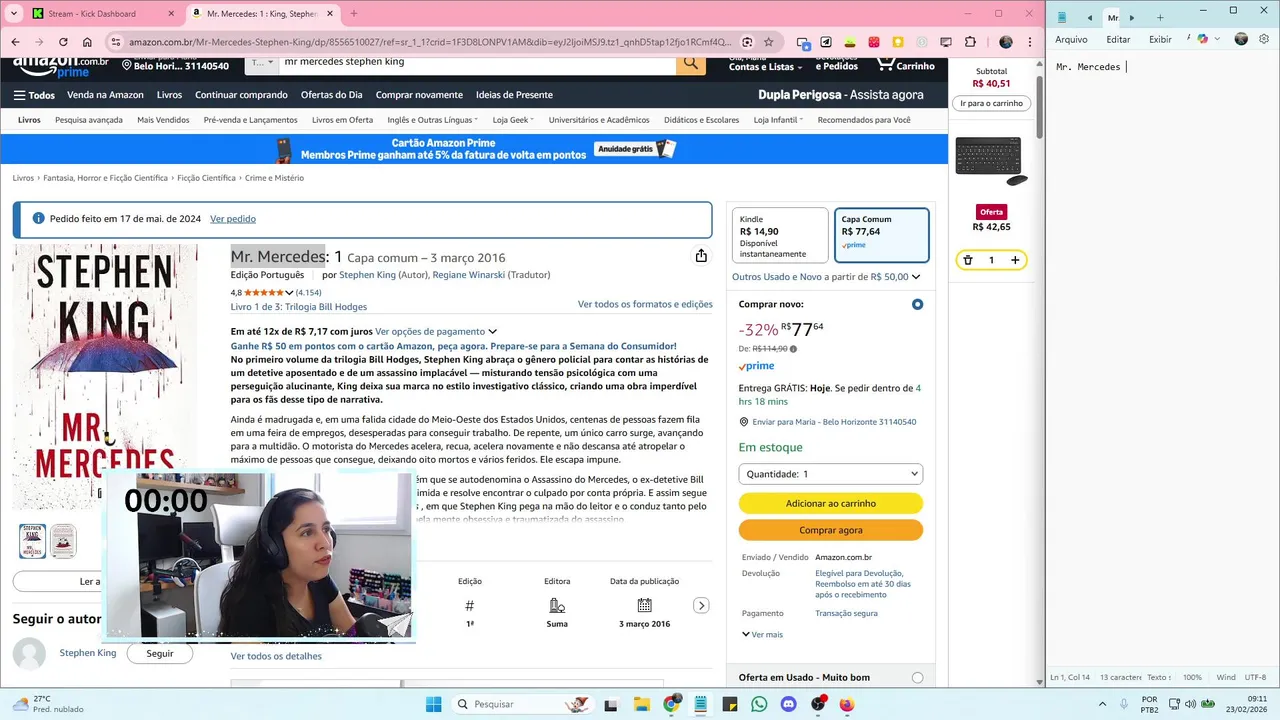Click Ir para o carrinho button

point(991,103)
